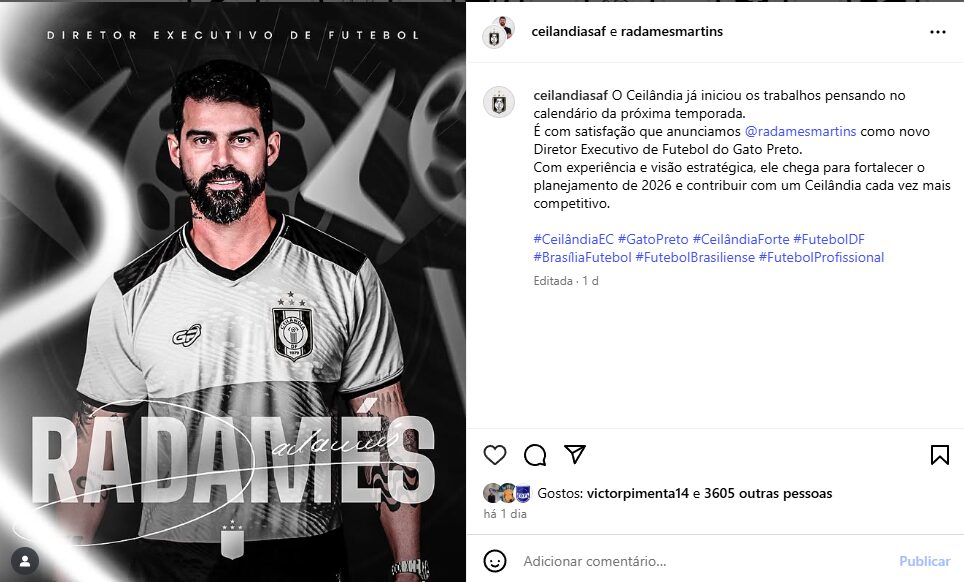Image resolution: width=964 pixels, height=582 pixels.
Task: Open the #GatoPreto hashtag
Action: click(x=653, y=239)
